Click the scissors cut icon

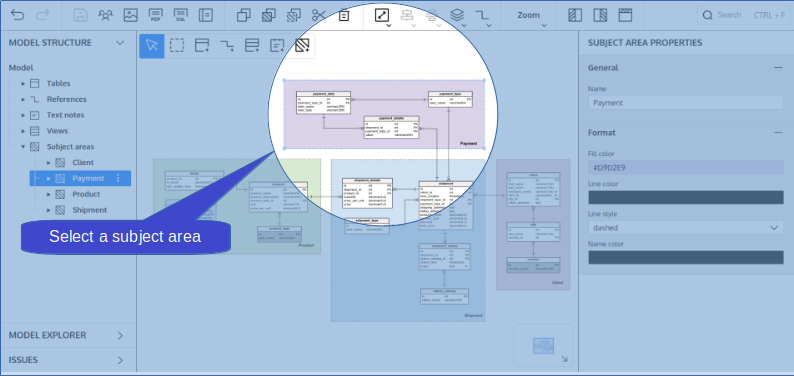pyautogui.click(x=319, y=15)
